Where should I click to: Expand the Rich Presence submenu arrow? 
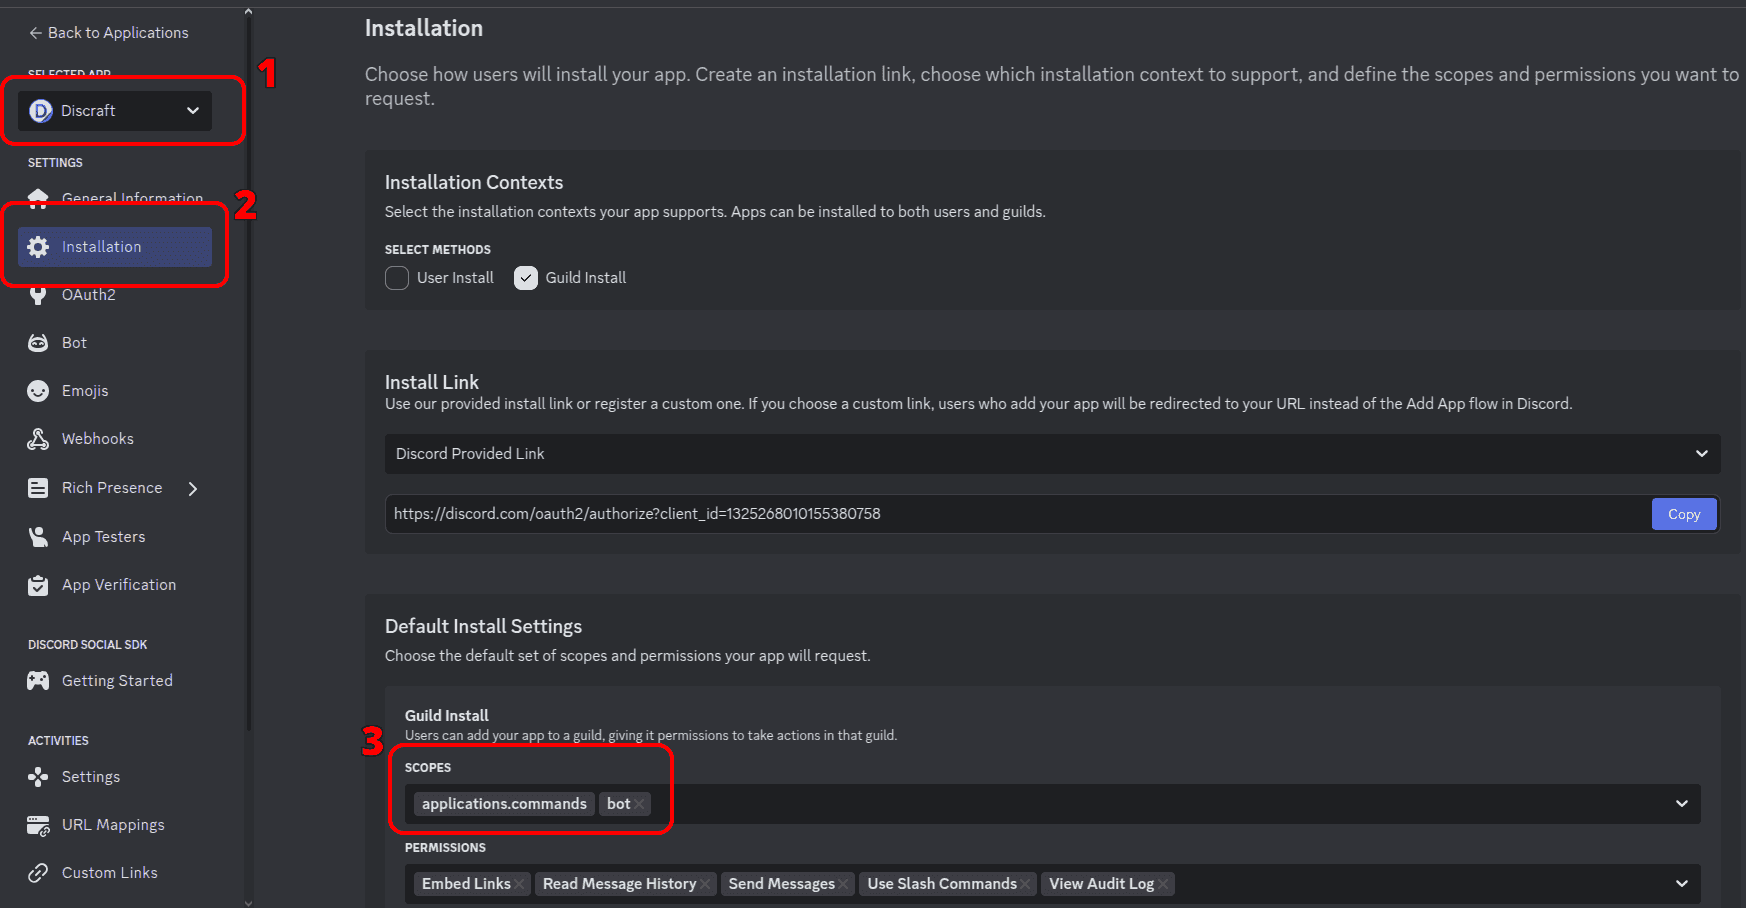[x=193, y=488]
